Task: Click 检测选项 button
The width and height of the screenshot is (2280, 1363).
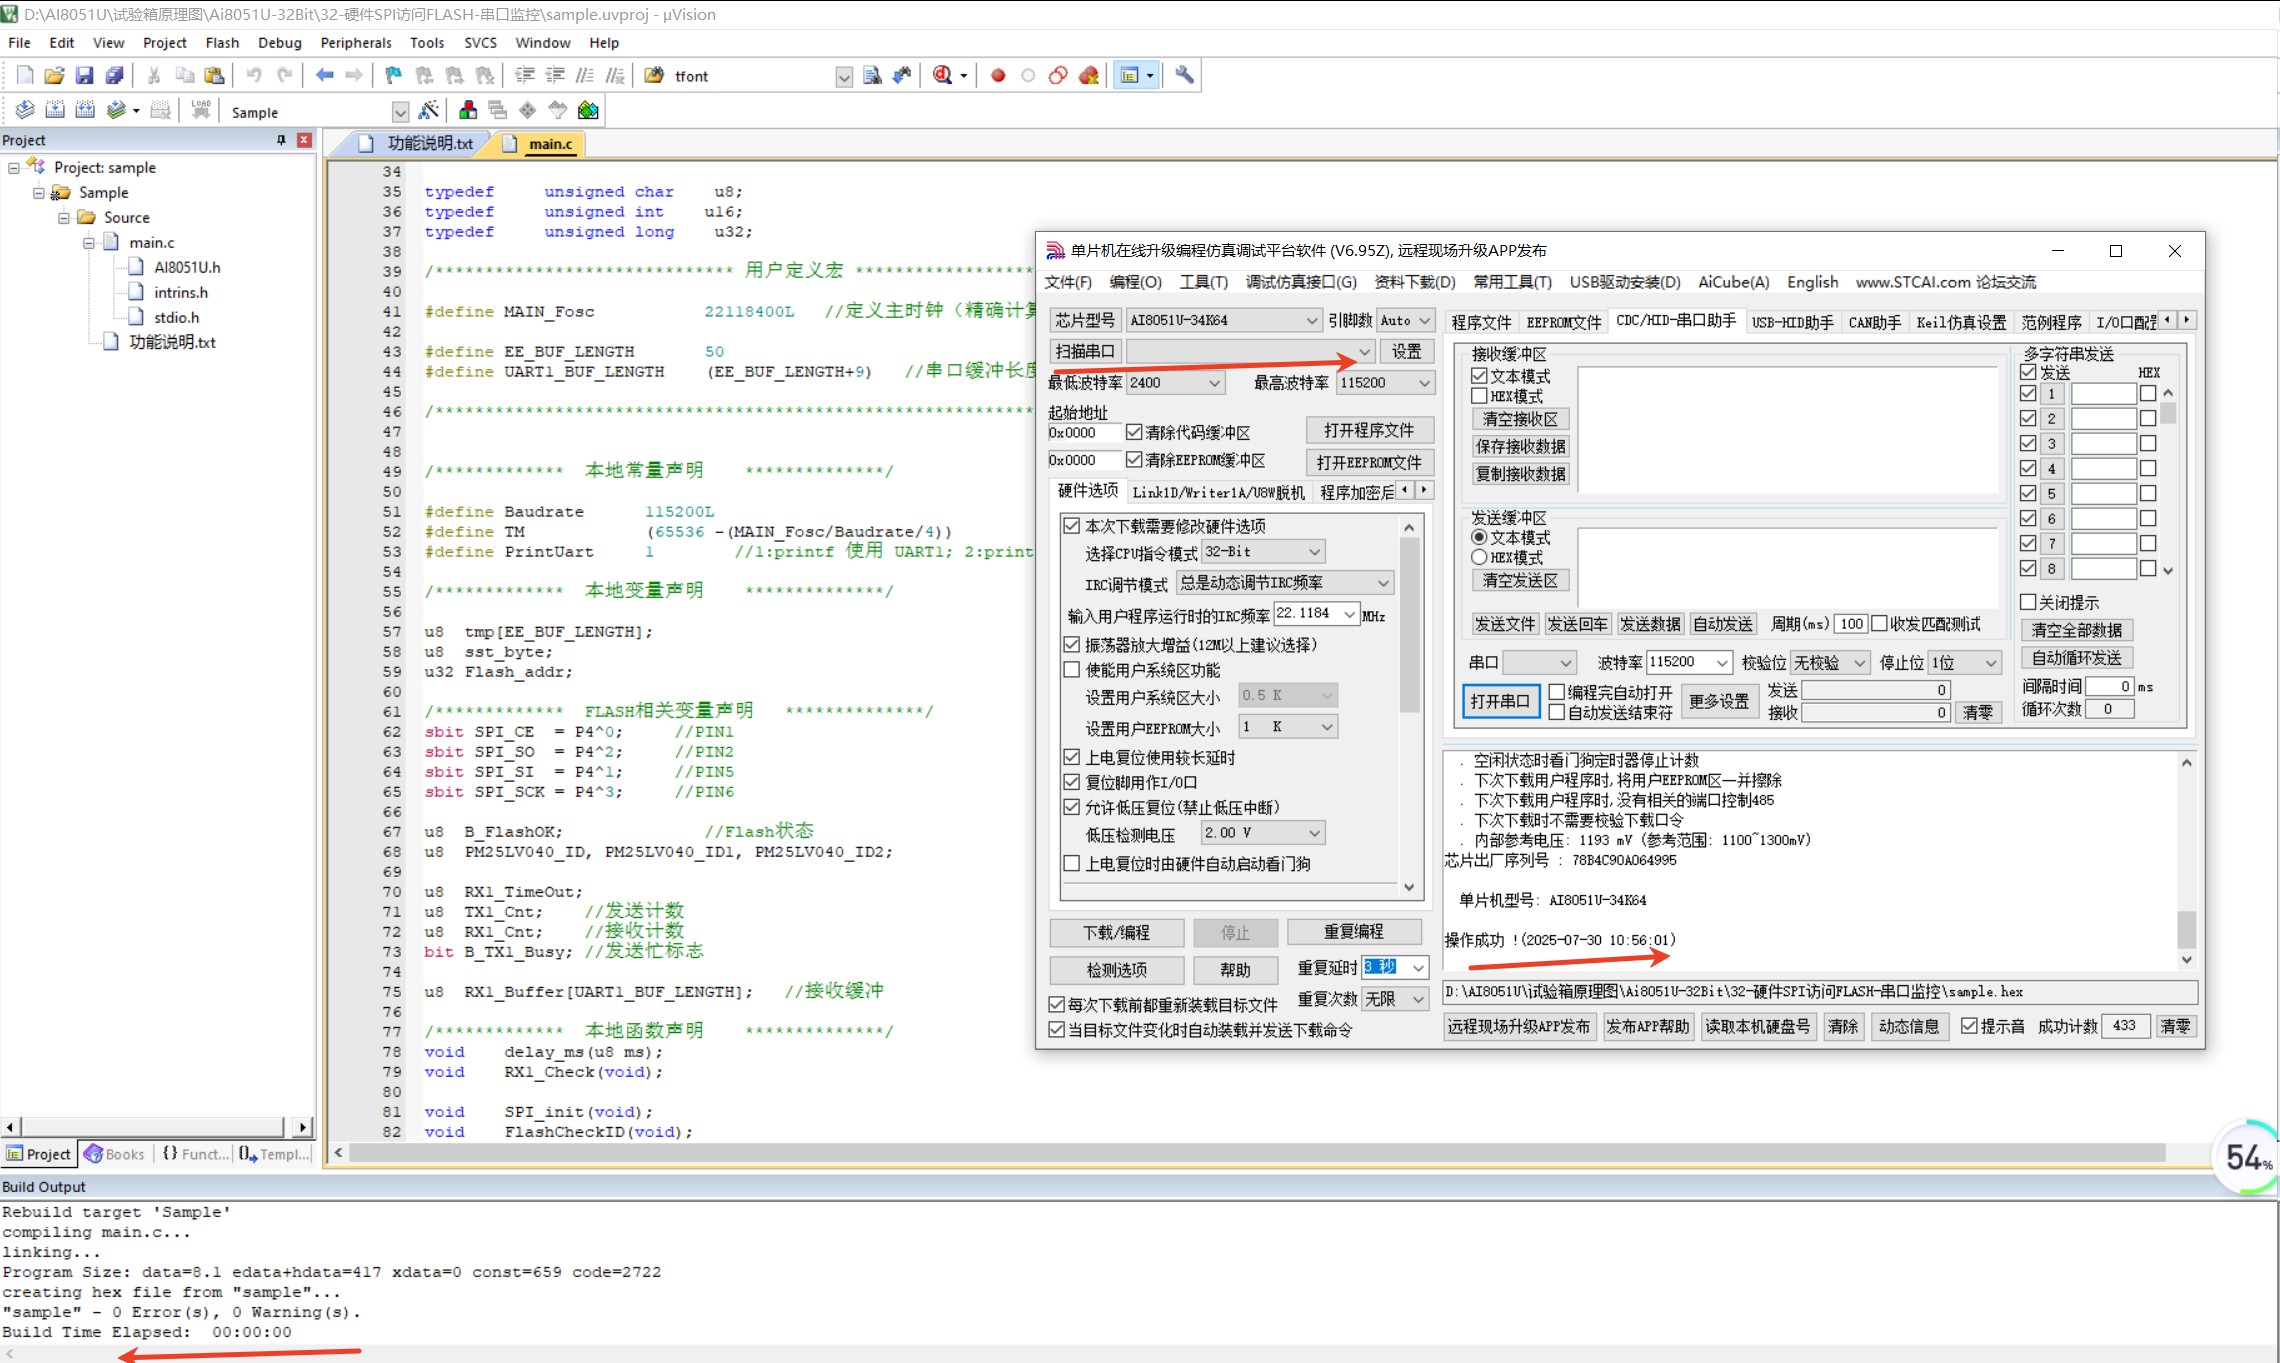Action: 1116,970
